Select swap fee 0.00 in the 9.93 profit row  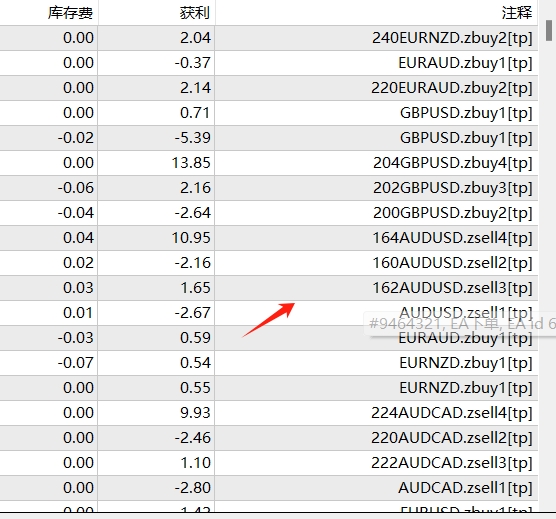78,413
